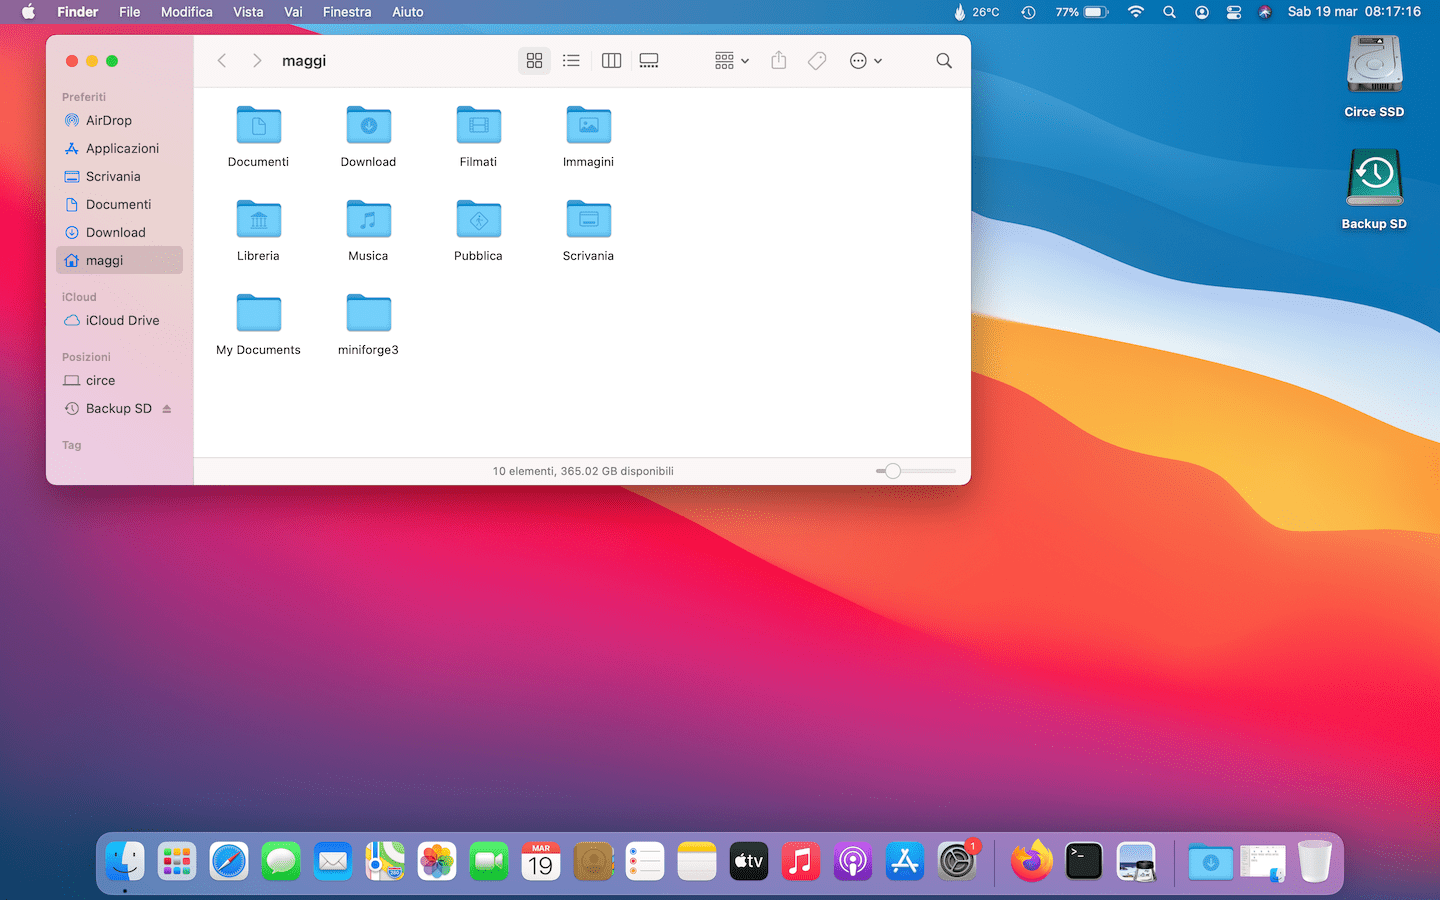Expand the action (ellipsis) menu
Screen dimensions: 1440x900
point(865,61)
